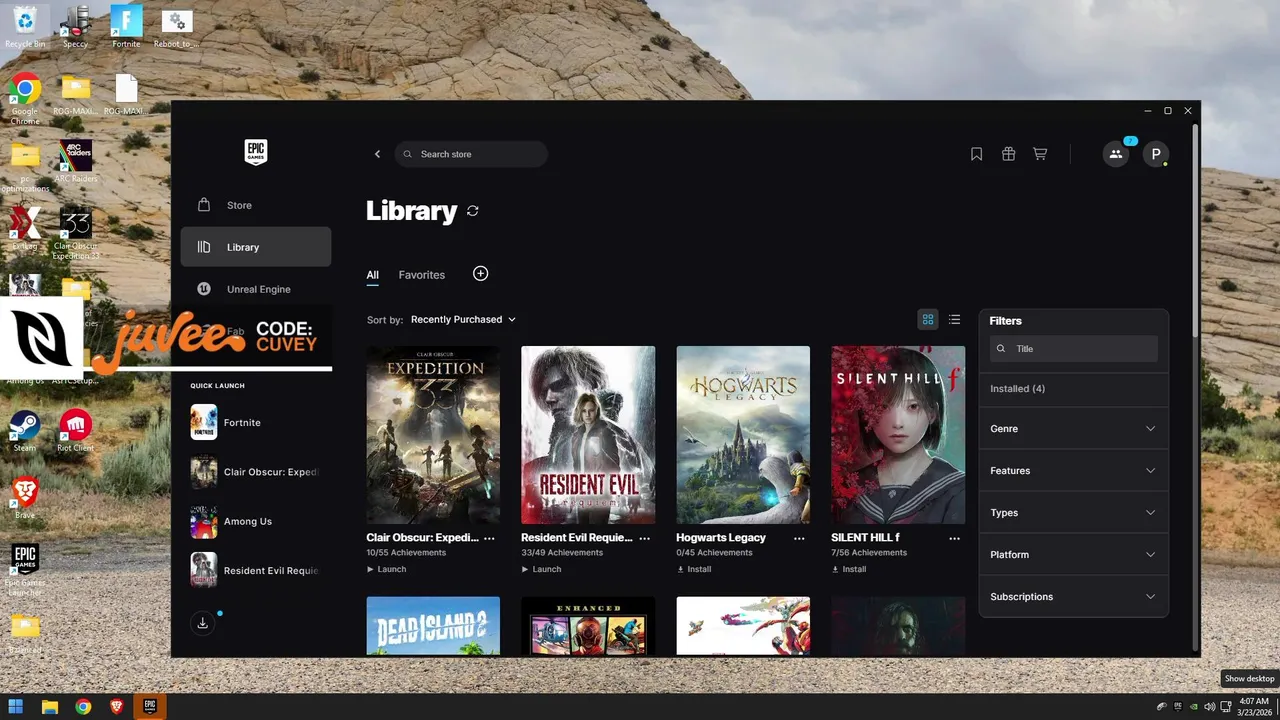
Task: Open options menu for Clair Obscur card
Action: coord(489,538)
